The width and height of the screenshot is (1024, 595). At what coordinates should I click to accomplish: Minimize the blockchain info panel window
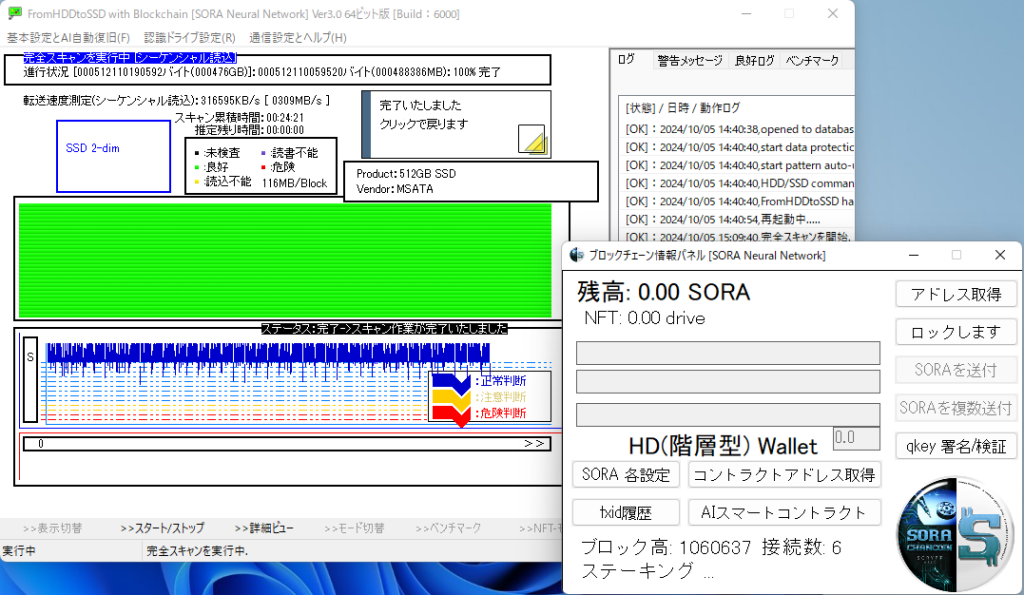914,255
